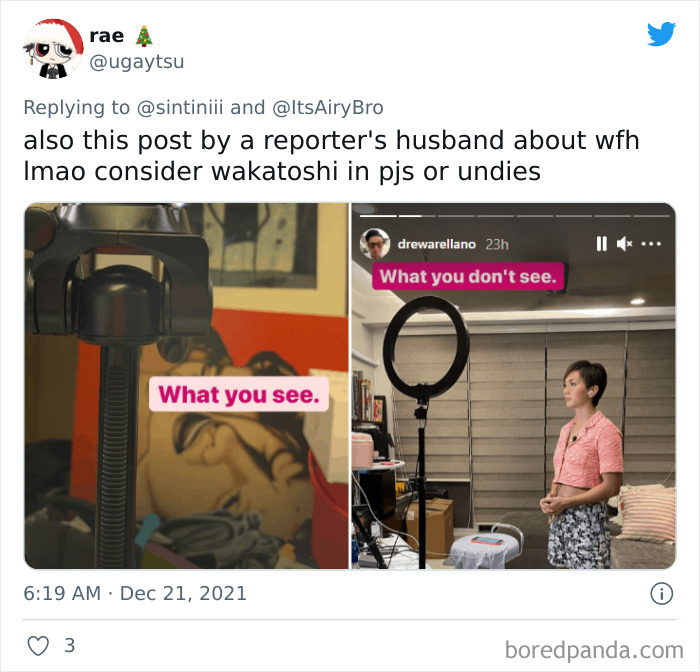Screen dimensions: 700x672
Task: Open the 'What you don't see.' right image
Action: point(513,386)
